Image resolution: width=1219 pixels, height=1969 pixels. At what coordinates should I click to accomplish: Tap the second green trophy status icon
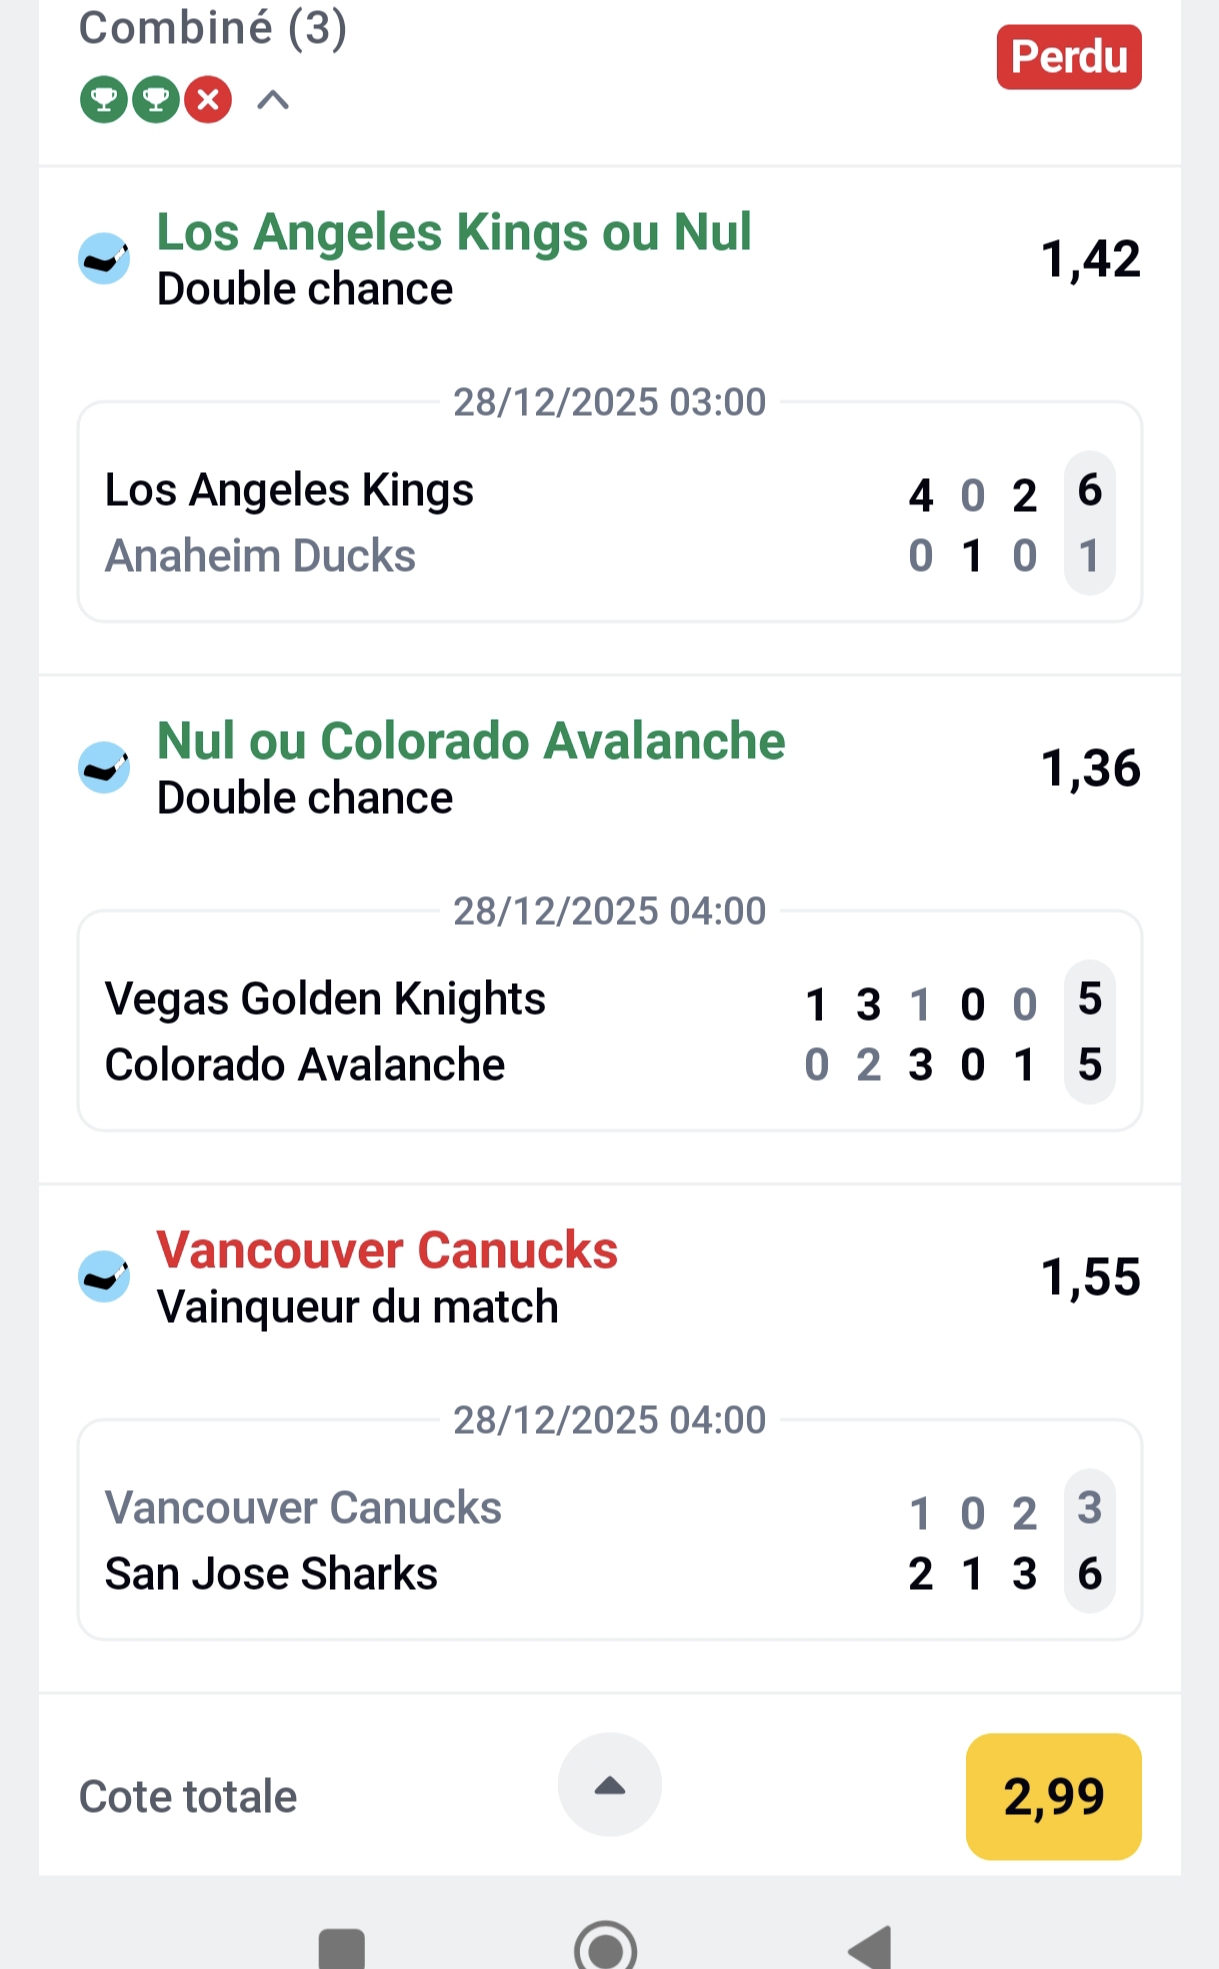point(156,100)
